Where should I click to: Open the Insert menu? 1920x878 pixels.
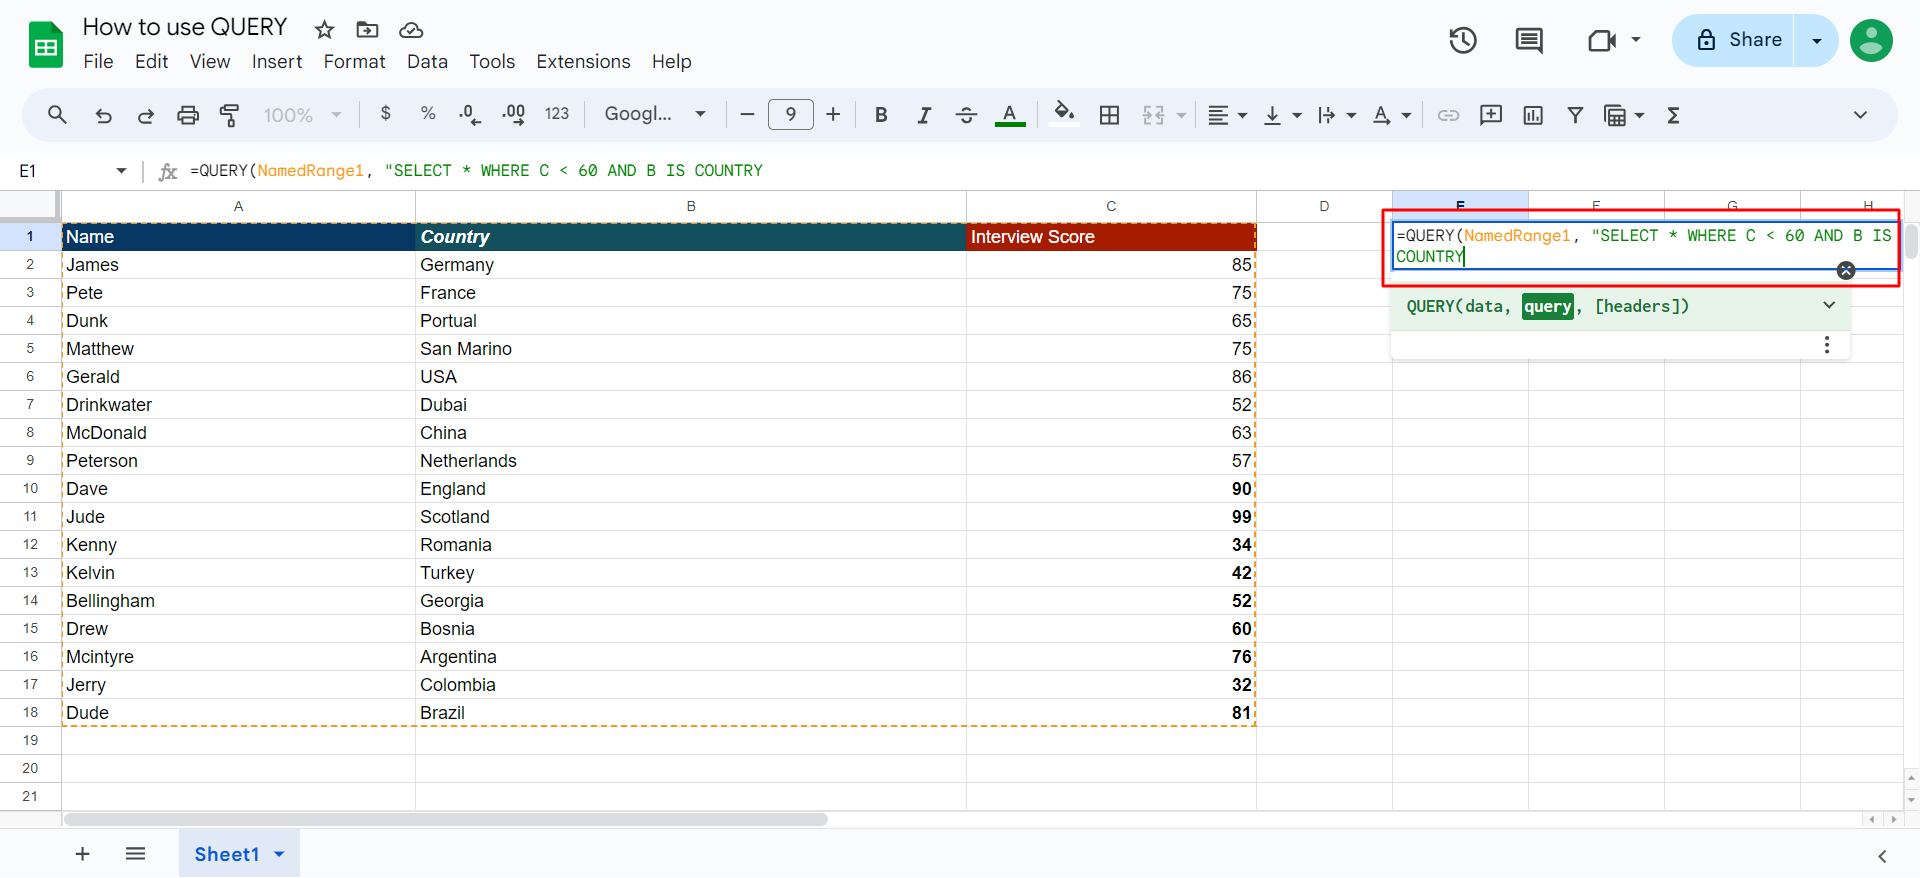point(277,62)
